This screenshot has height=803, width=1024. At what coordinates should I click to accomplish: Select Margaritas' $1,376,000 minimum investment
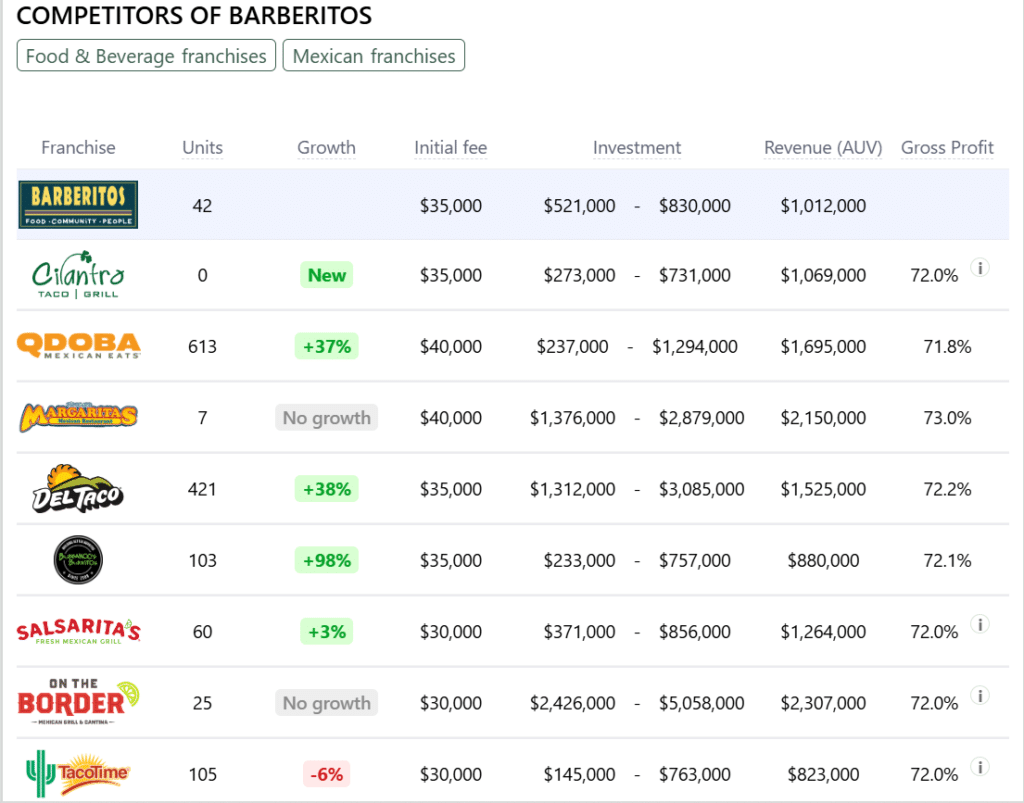click(573, 418)
